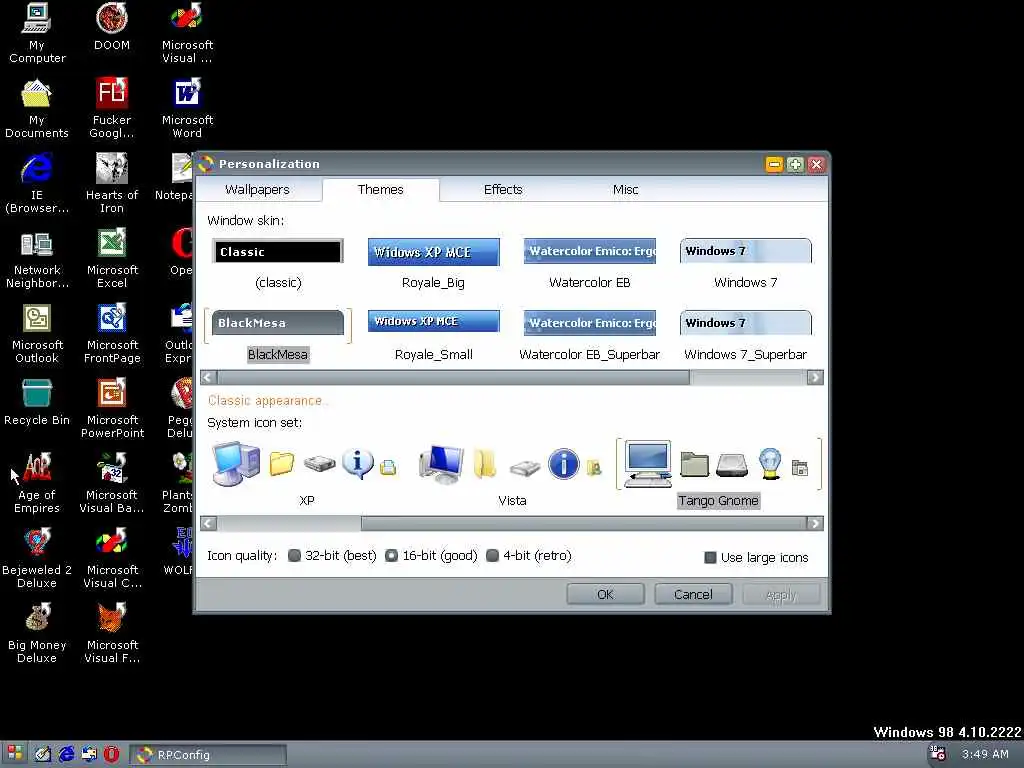Select 16-bit (good) icon quality

(x=431, y=556)
